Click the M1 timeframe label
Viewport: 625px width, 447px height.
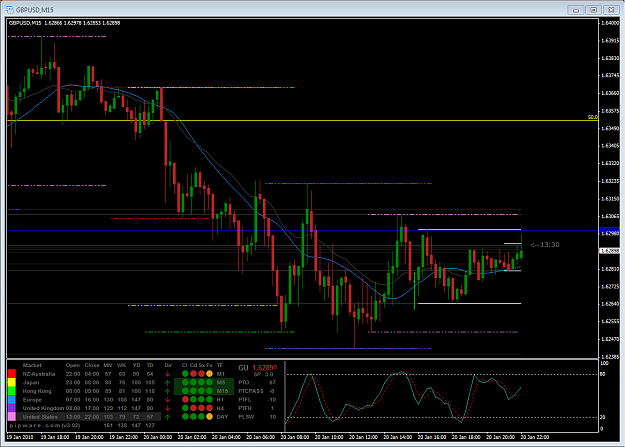tap(220, 374)
